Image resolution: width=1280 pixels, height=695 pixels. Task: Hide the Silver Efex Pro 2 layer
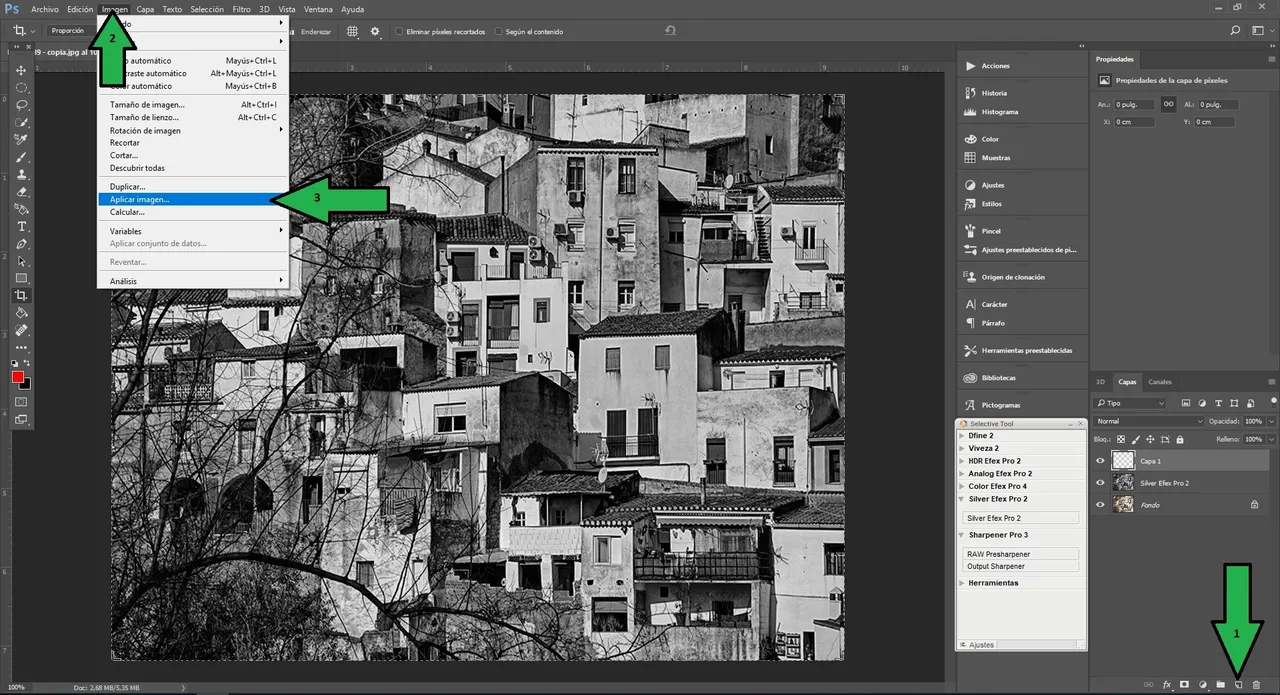pyautogui.click(x=1101, y=483)
